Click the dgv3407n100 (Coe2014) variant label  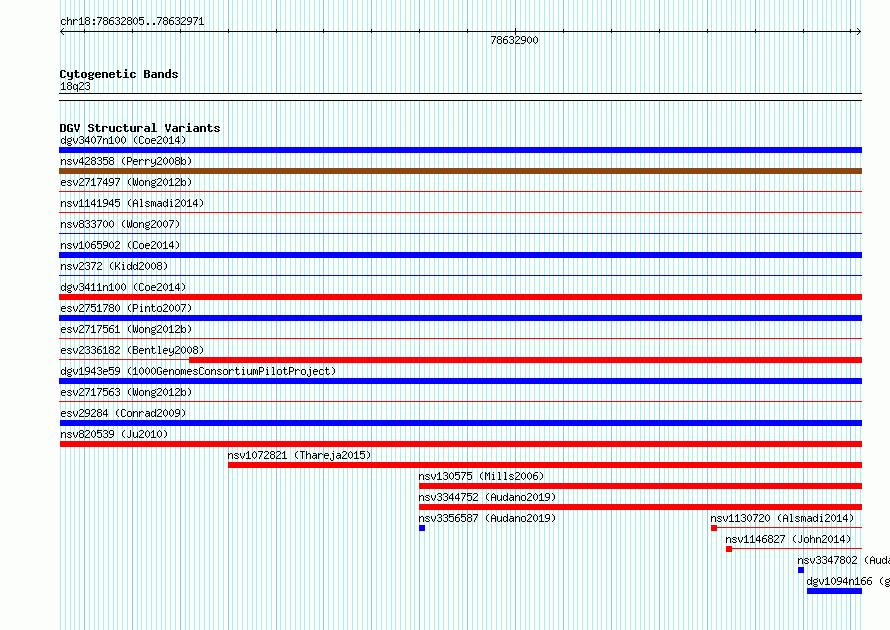[x=123, y=140]
